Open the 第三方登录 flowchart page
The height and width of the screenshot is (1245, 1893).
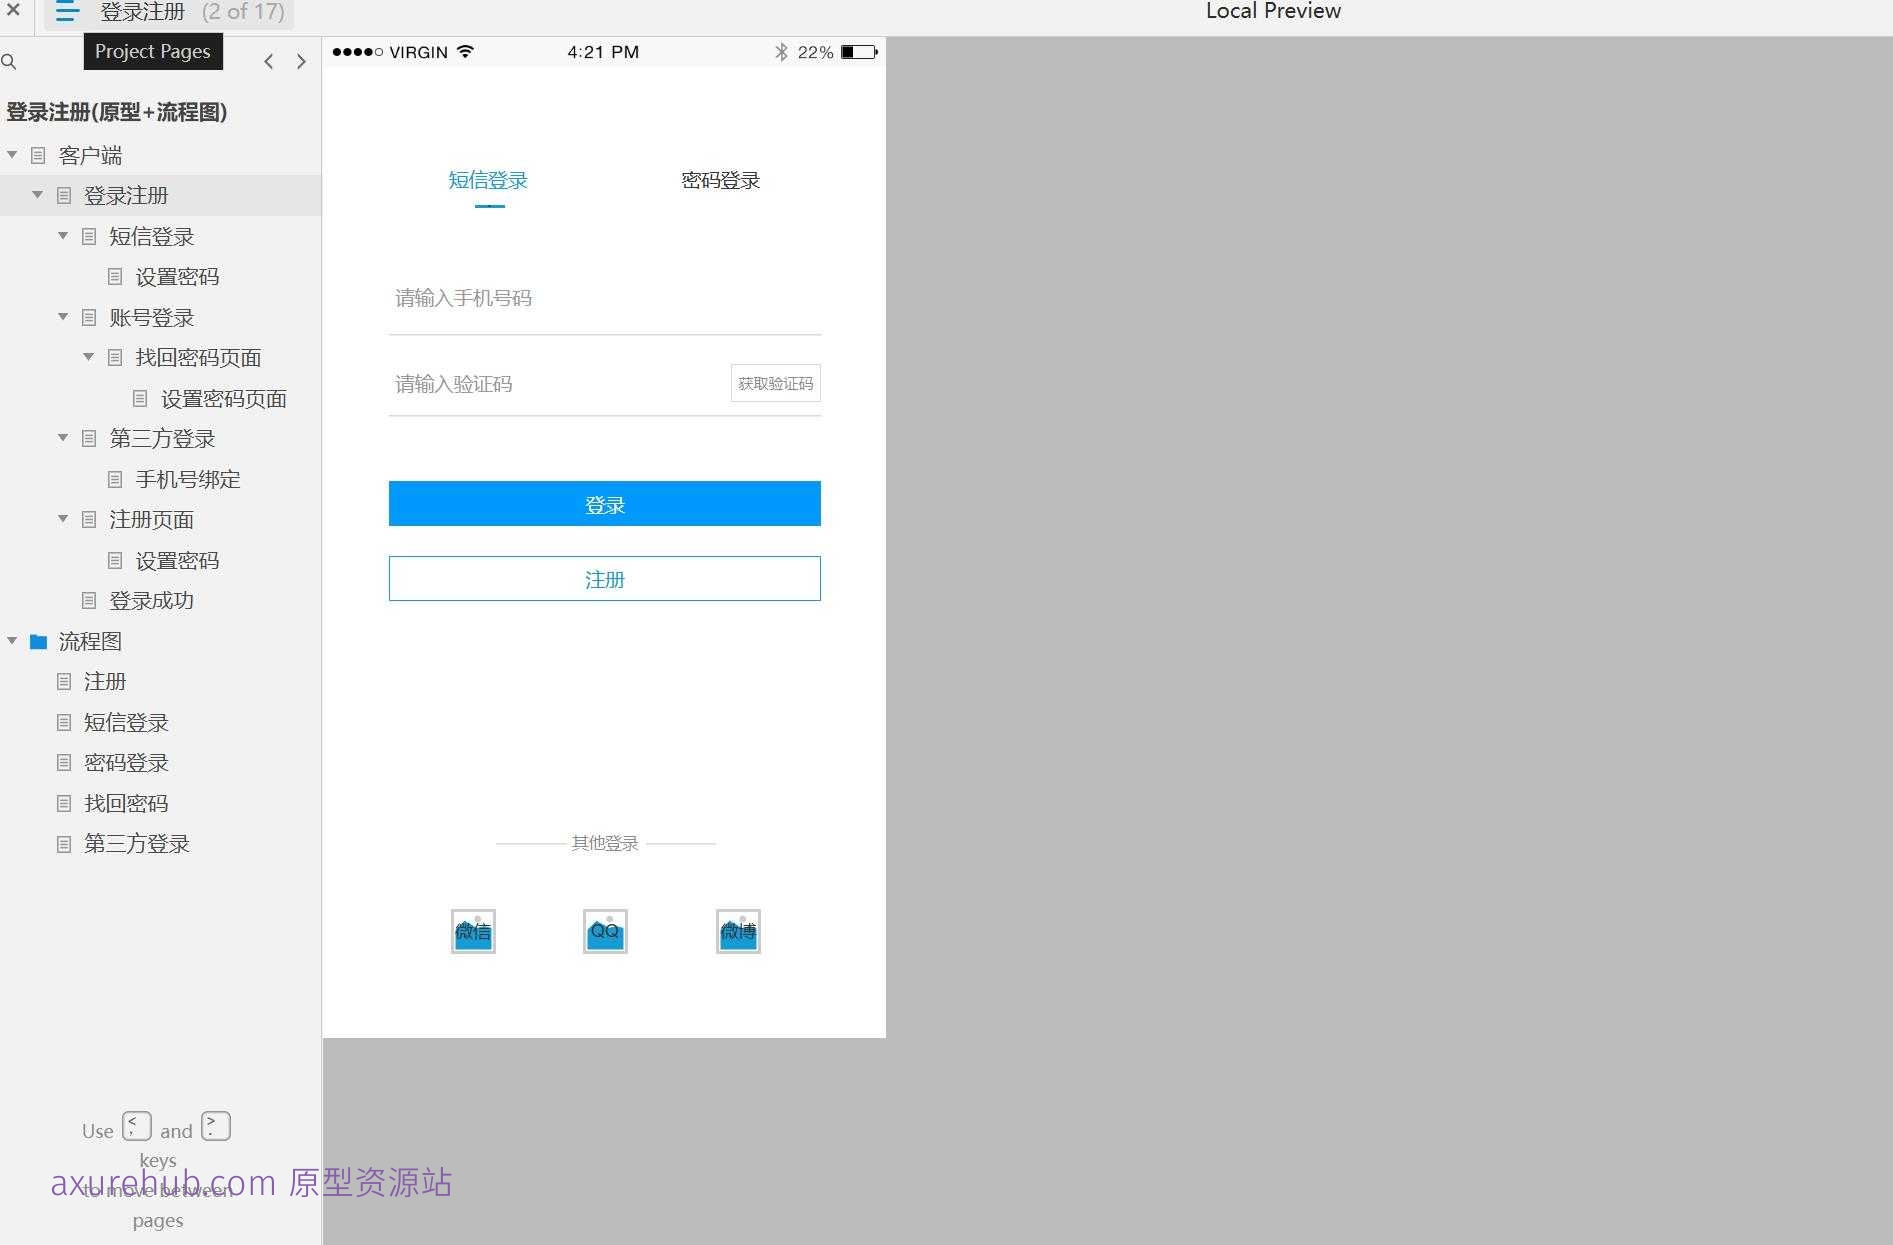point(137,844)
